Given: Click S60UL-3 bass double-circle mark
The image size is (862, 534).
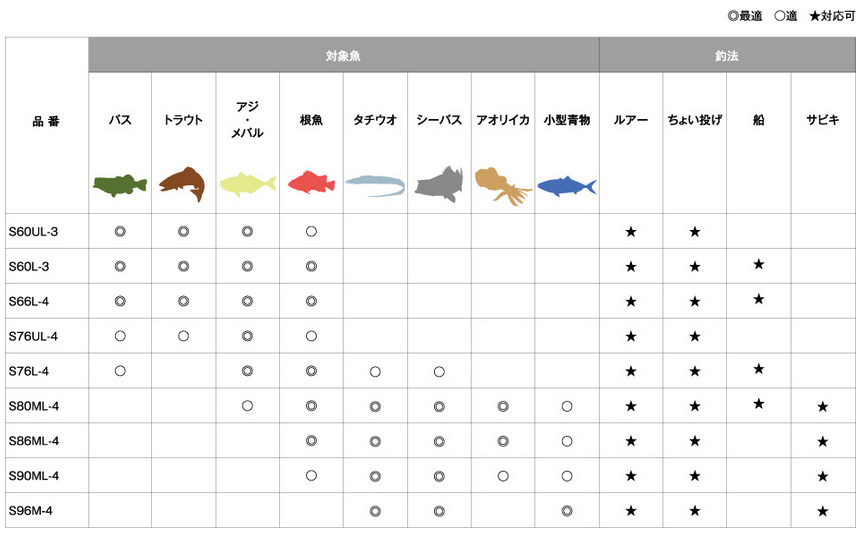Looking at the screenshot, I should [120, 232].
